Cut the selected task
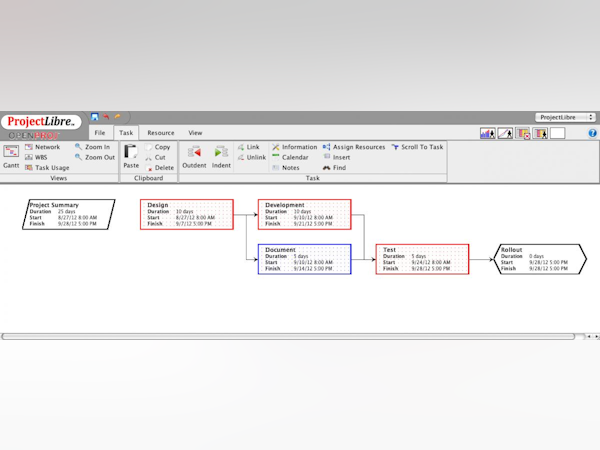600x450 pixels. tap(155, 157)
